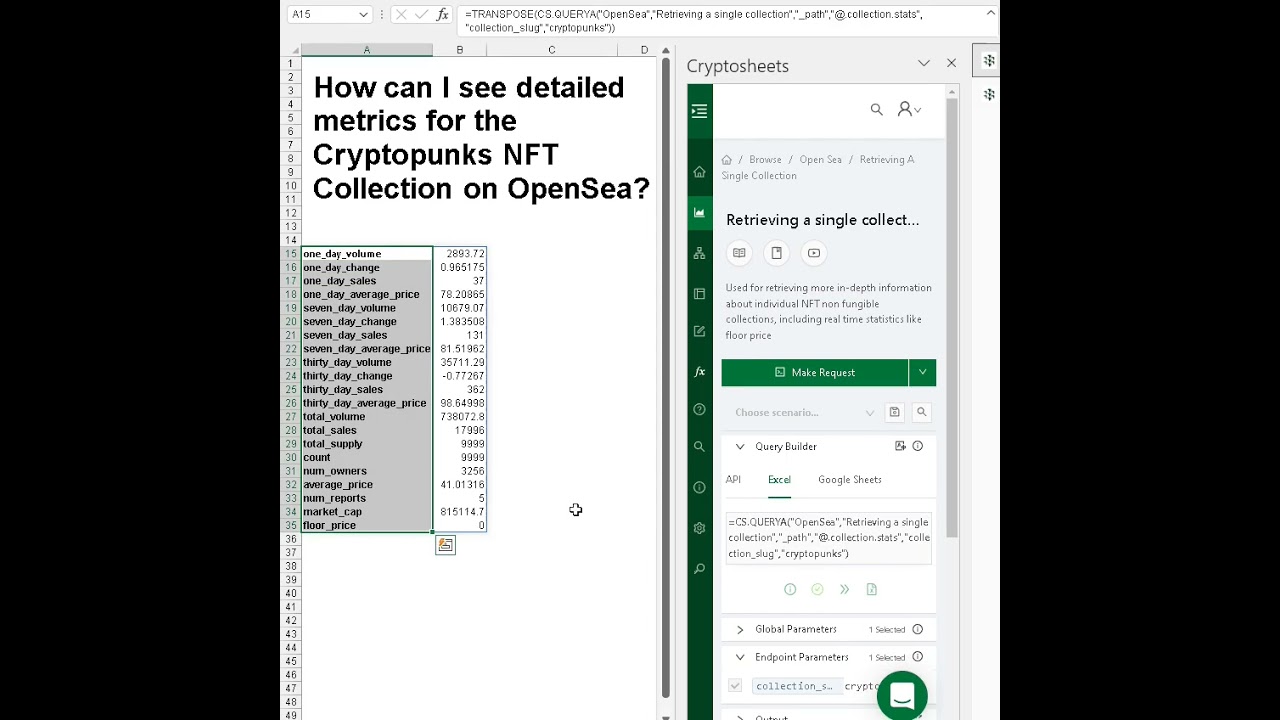Collapse the Endpoint Parameters section
The width and height of the screenshot is (1280, 720).
point(740,657)
